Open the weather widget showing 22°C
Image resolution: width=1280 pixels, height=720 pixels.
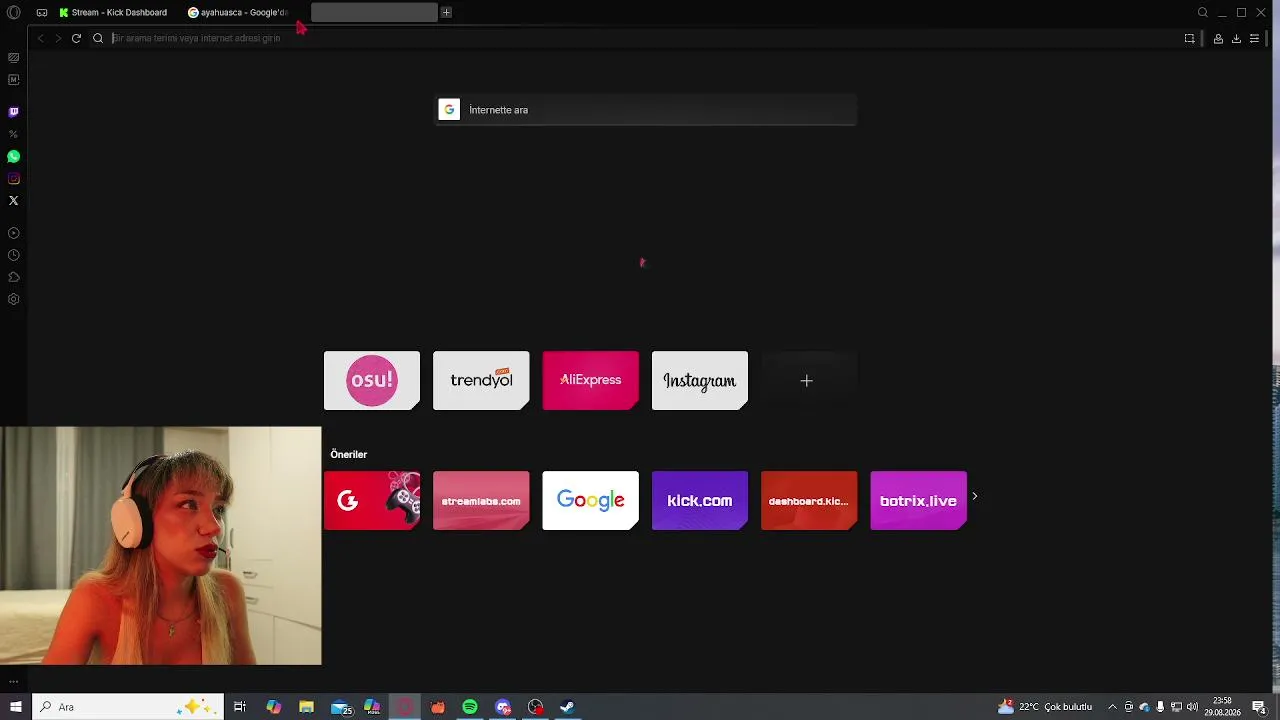click(1045, 707)
